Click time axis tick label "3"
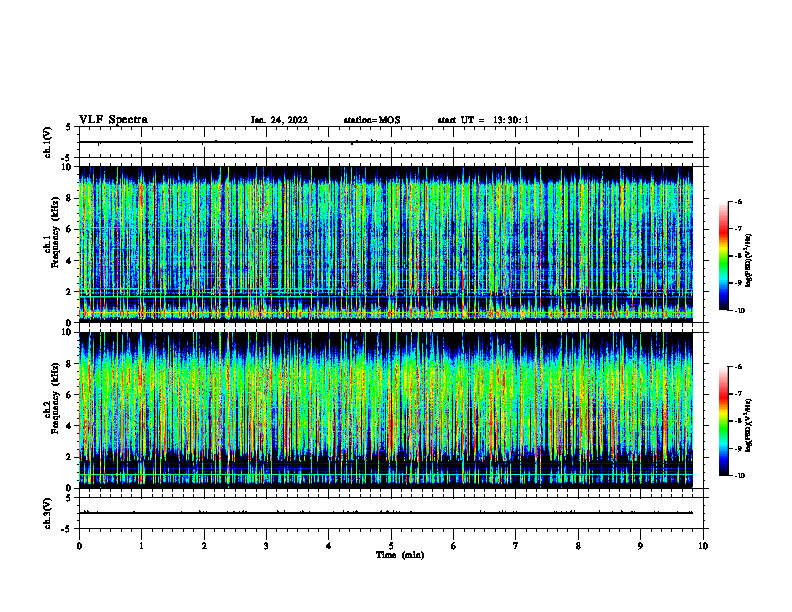 [266, 546]
